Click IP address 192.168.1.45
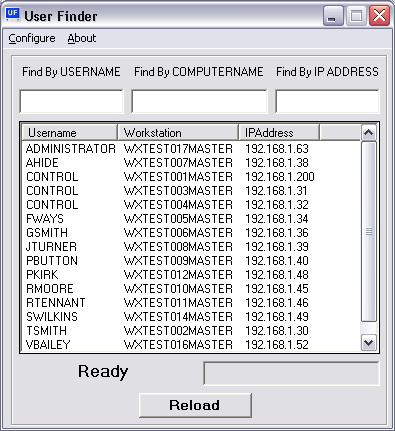This screenshot has height=431, width=395. tap(277, 289)
